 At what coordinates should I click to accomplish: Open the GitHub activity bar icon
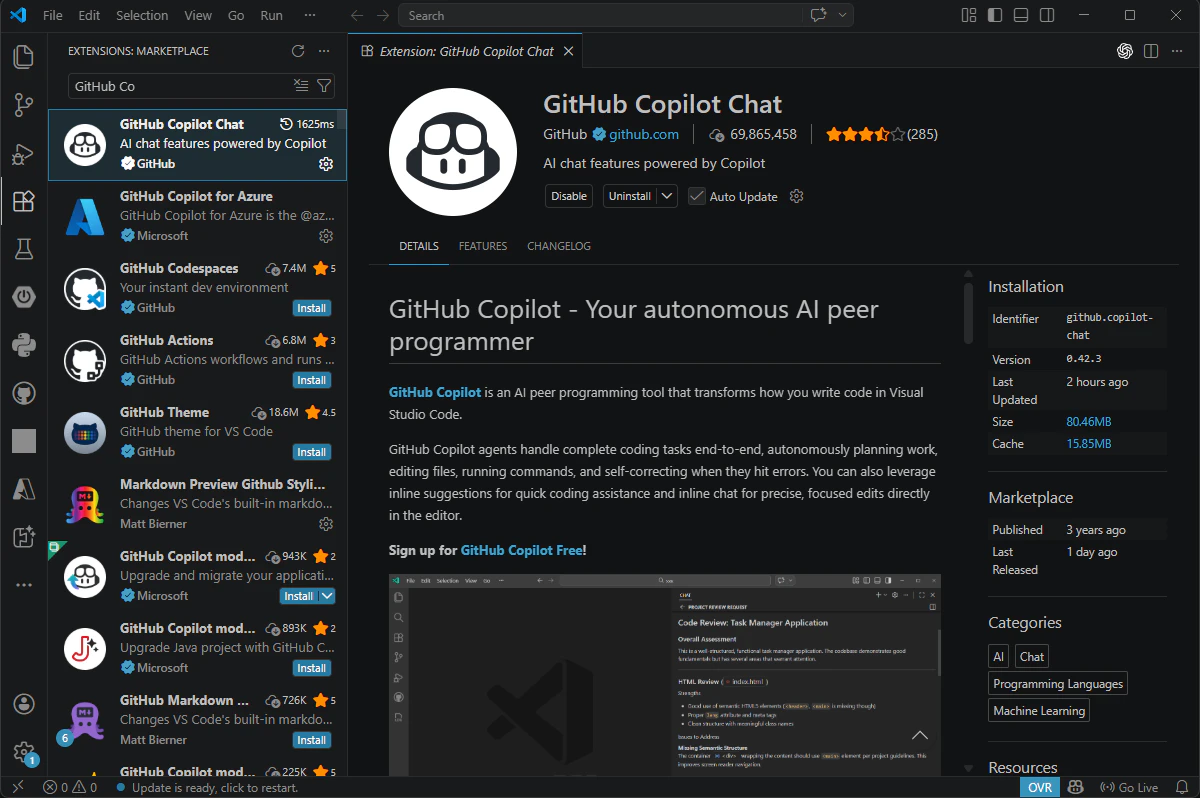coord(23,393)
